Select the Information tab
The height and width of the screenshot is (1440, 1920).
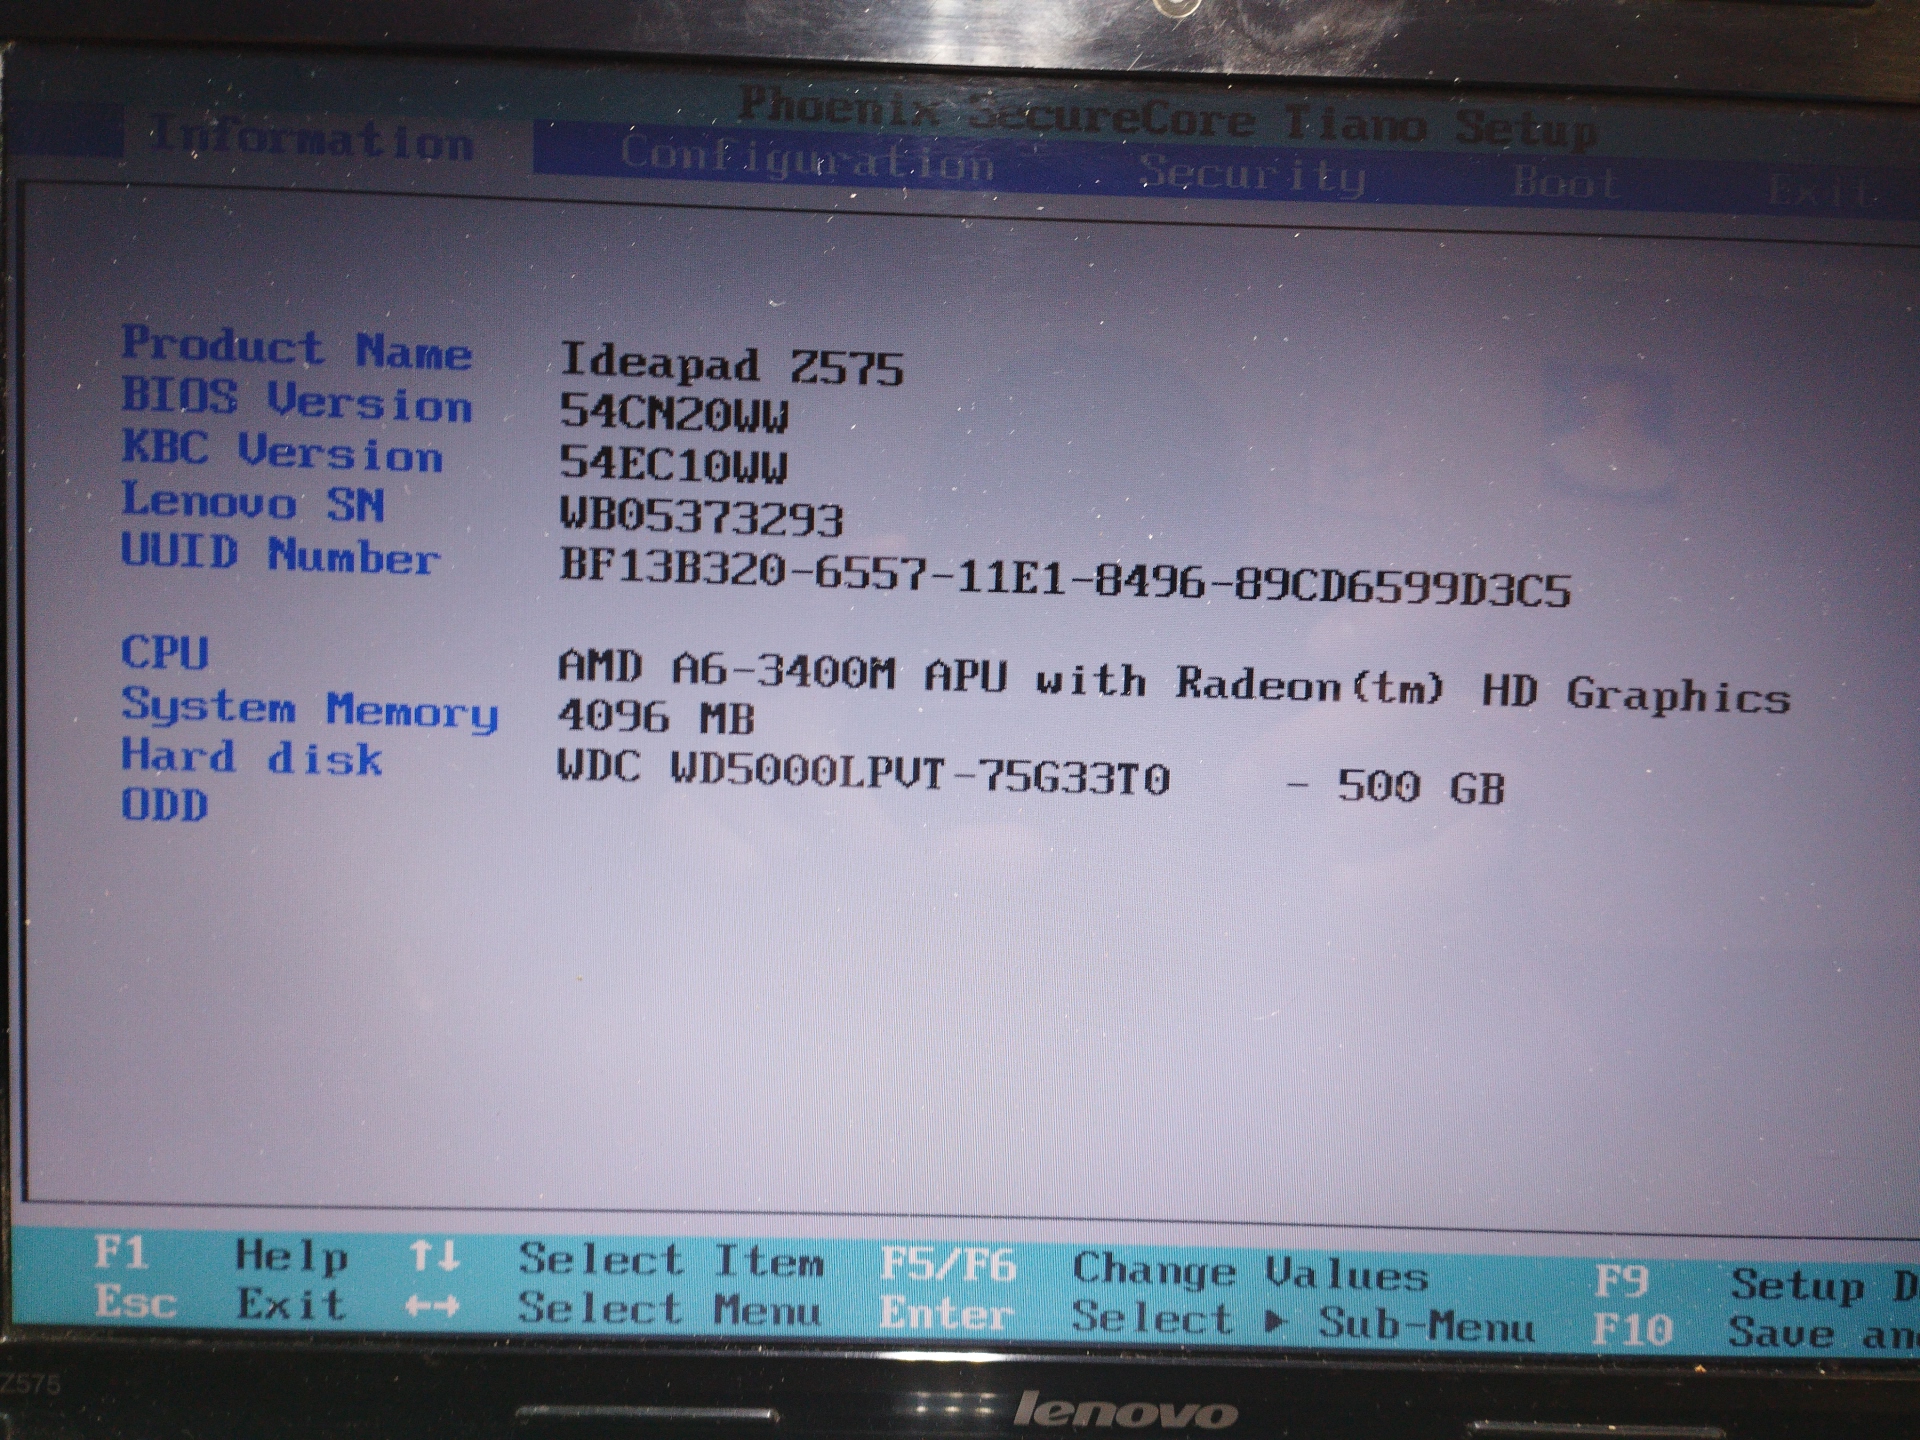tap(311, 139)
